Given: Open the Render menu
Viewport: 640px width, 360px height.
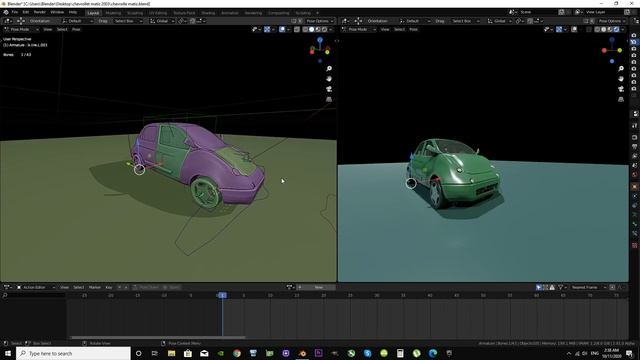Looking at the screenshot, I should click(40, 12).
